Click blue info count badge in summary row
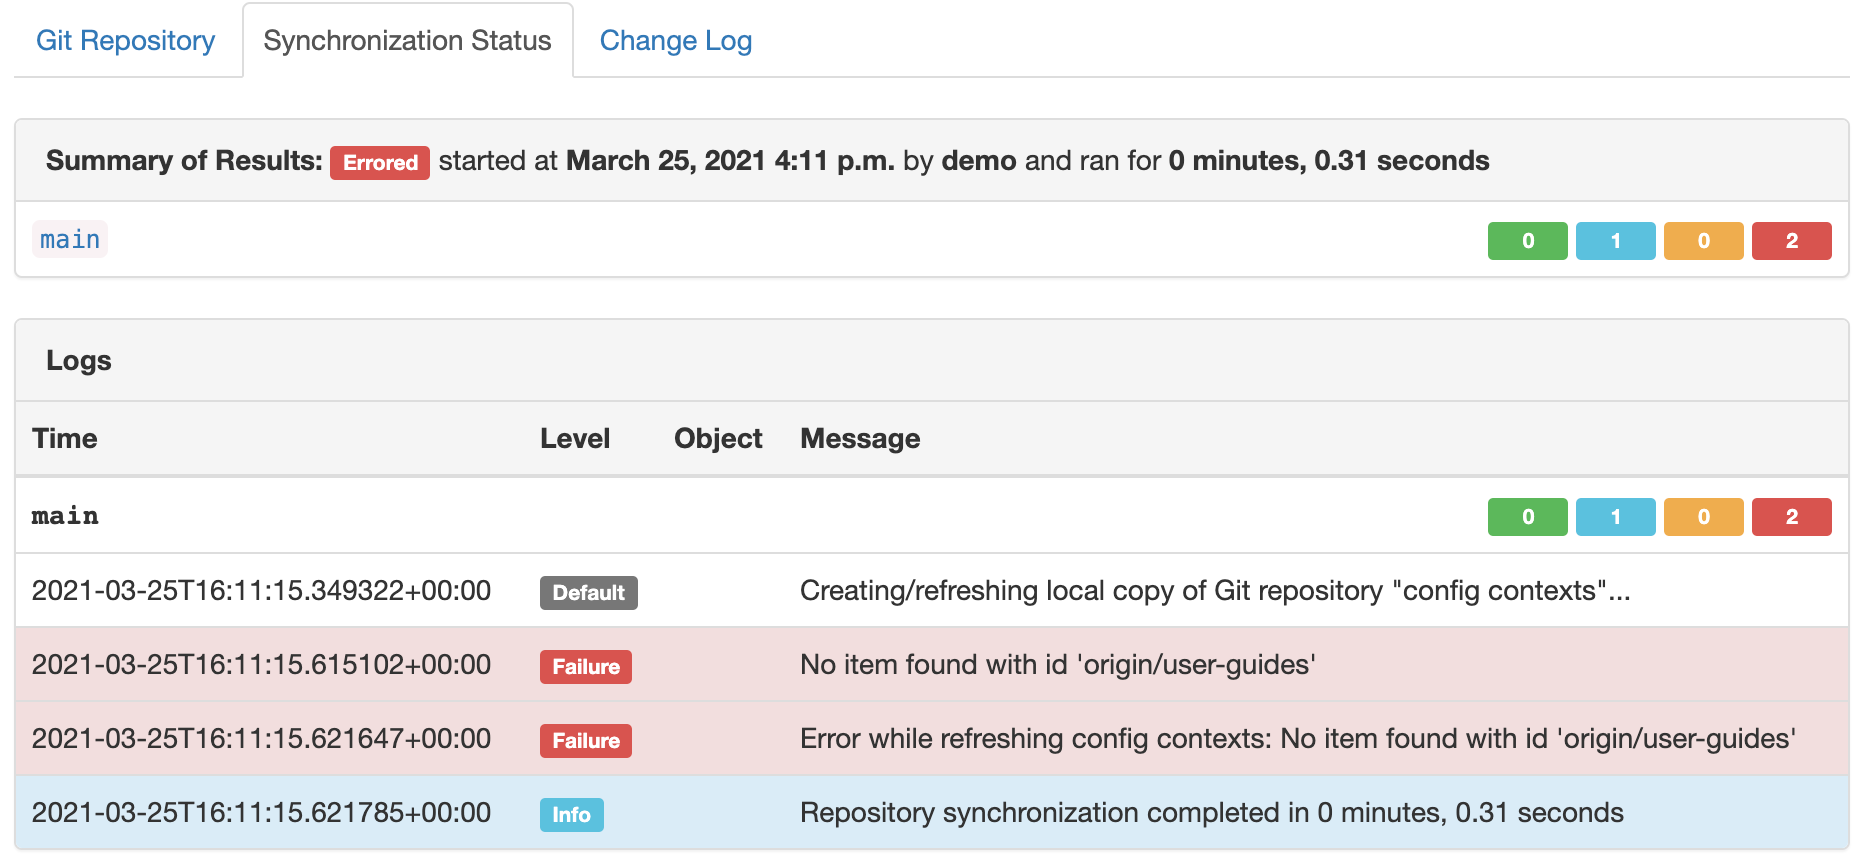Screen dimensions: 1864x862 click(x=1615, y=241)
